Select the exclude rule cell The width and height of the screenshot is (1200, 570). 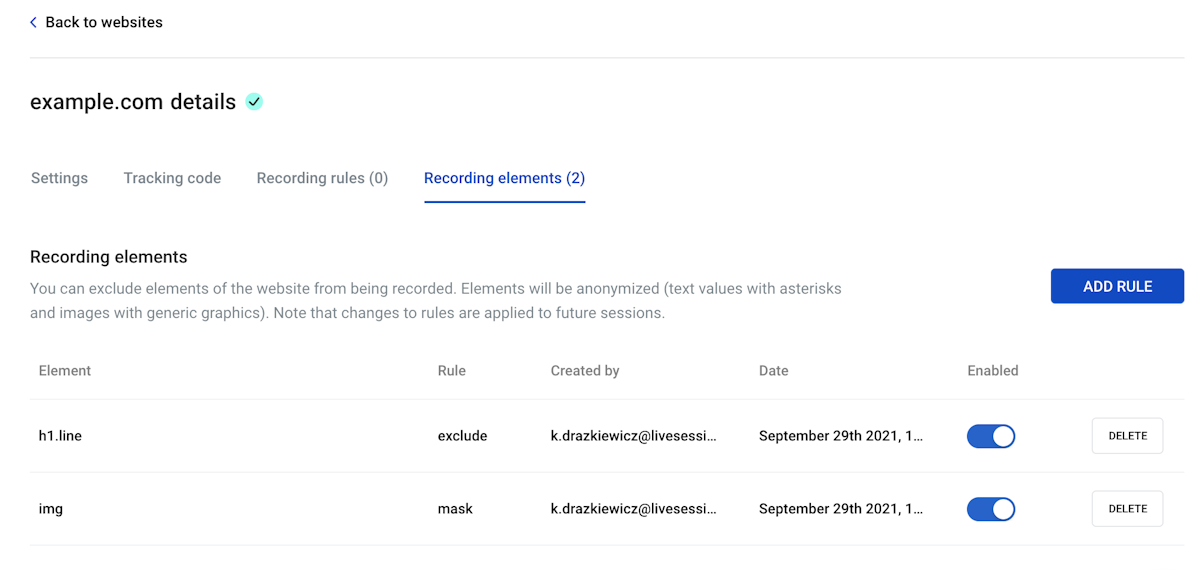tap(462, 436)
